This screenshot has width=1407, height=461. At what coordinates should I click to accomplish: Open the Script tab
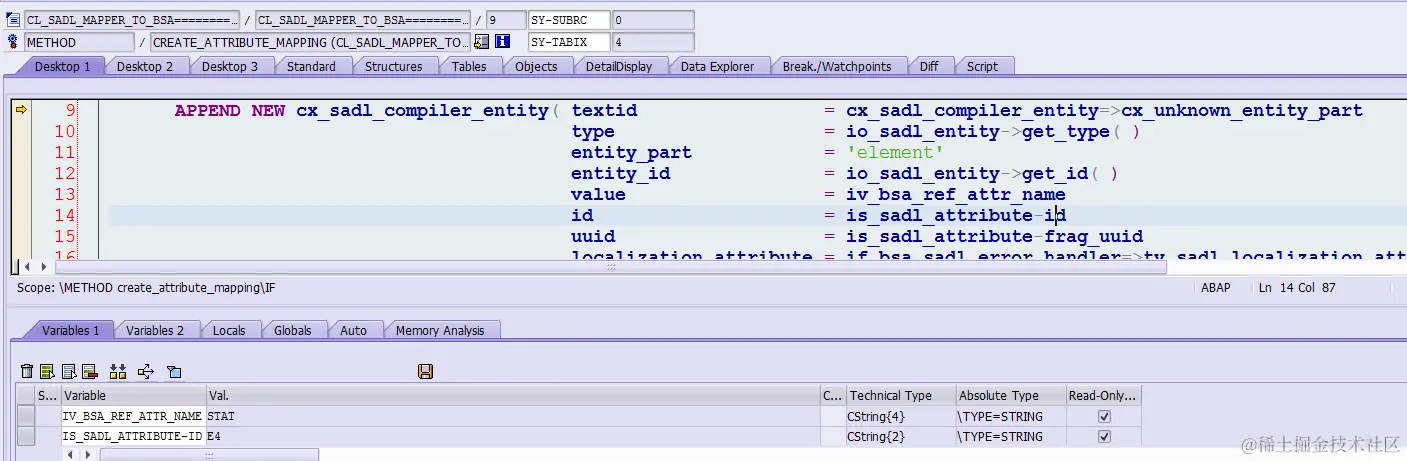coord(982,66)
